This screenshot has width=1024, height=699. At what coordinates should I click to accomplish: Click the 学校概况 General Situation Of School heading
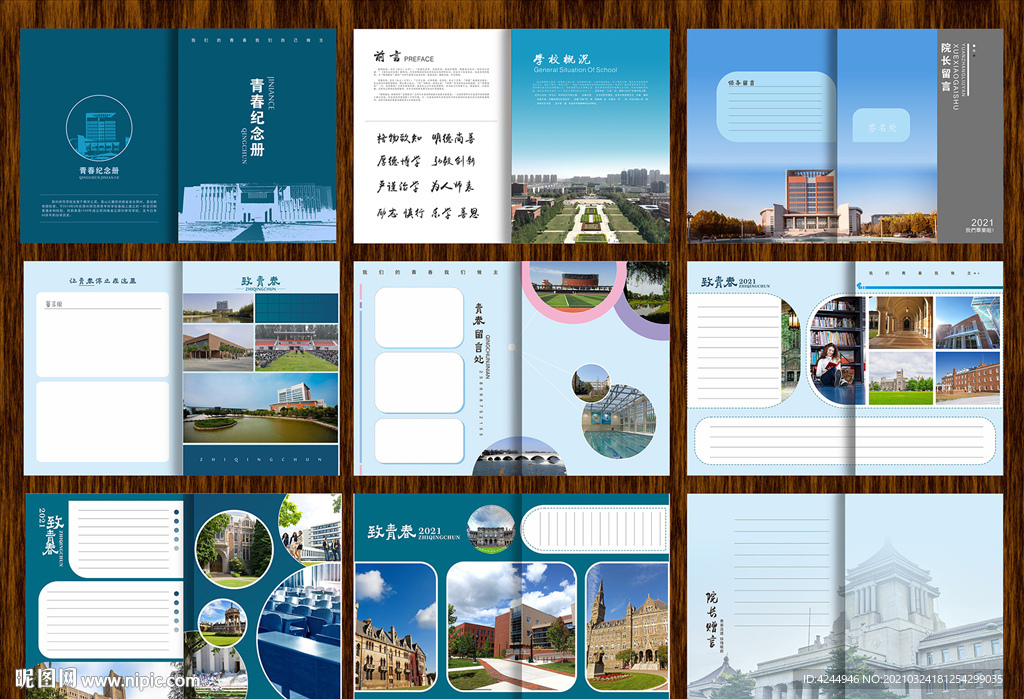click(575, 63)
